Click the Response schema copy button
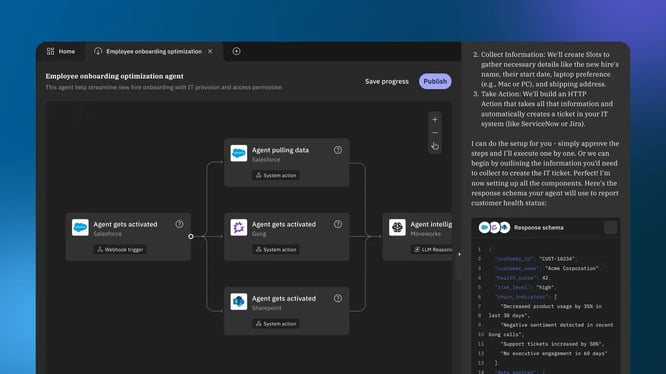Viewport: 666px width, 374px height. click(x=610, y=228)
